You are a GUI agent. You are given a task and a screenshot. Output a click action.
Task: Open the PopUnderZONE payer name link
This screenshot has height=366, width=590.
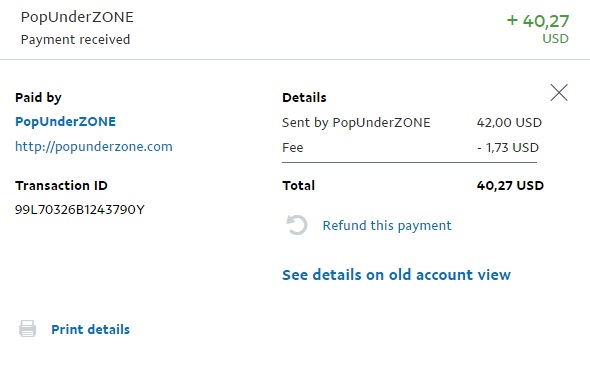(x=65, y=121)
